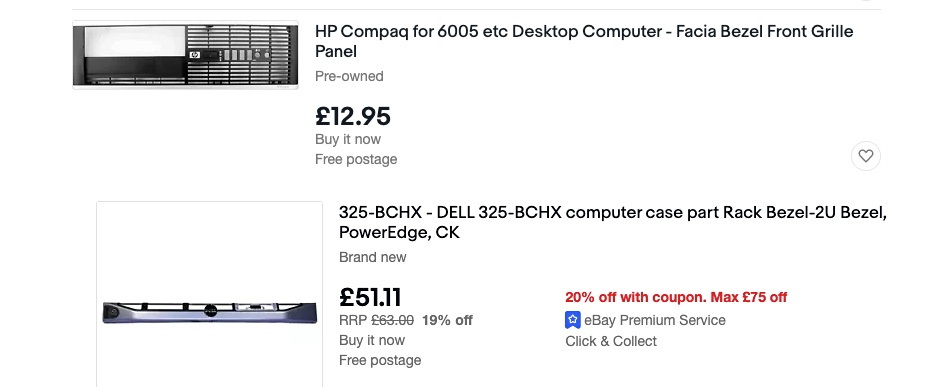950x387 pixels.
Task: Click Free postage on the HP Compaq listing
Action: [356, 159]
